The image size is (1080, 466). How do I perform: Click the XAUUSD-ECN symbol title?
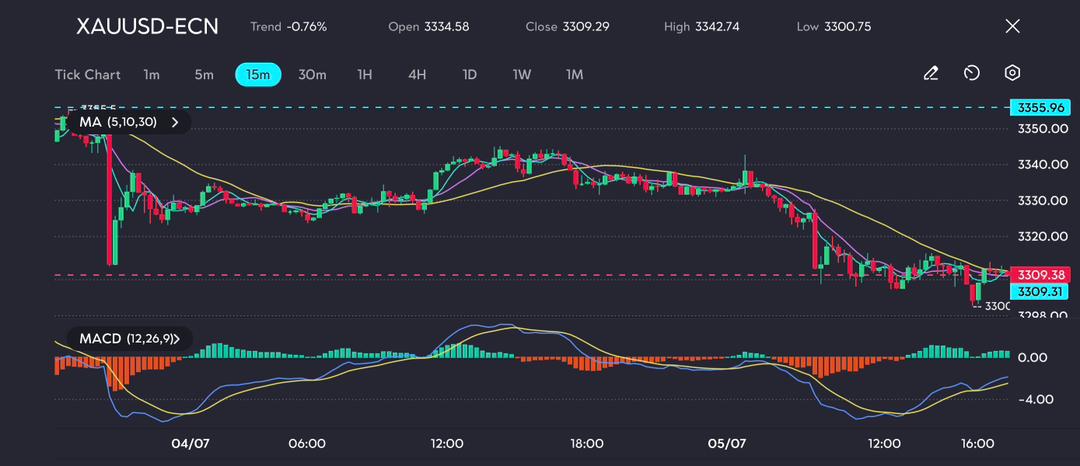pos(147,26)
